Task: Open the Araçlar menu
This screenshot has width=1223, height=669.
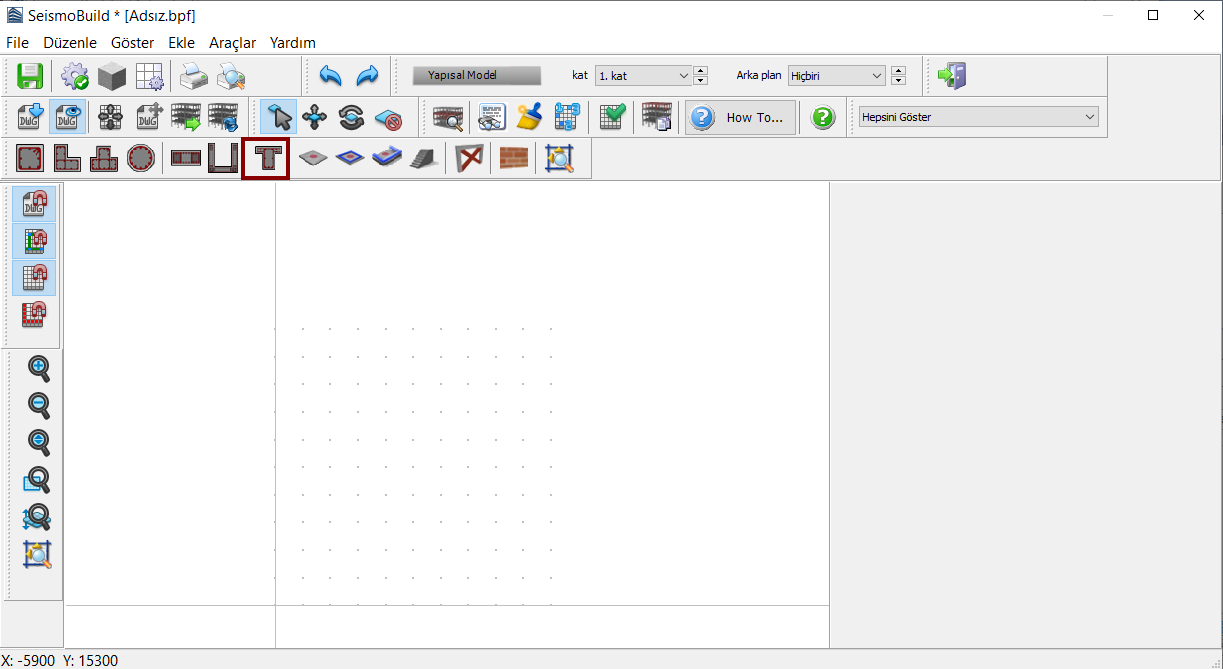Action: click(232, 43)
